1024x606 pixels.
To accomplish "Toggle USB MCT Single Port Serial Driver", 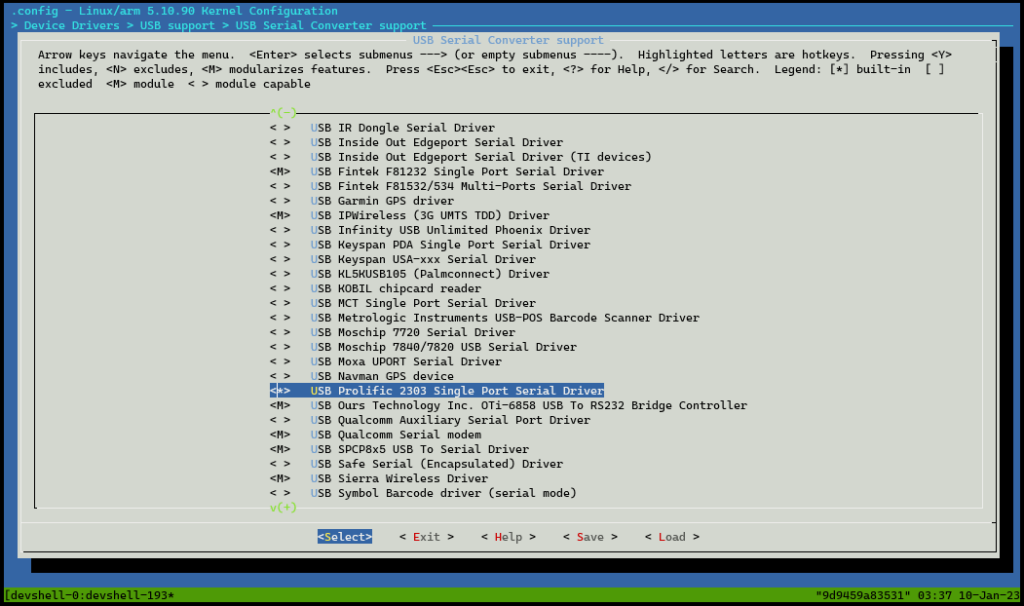I will [x=280, y=303].
